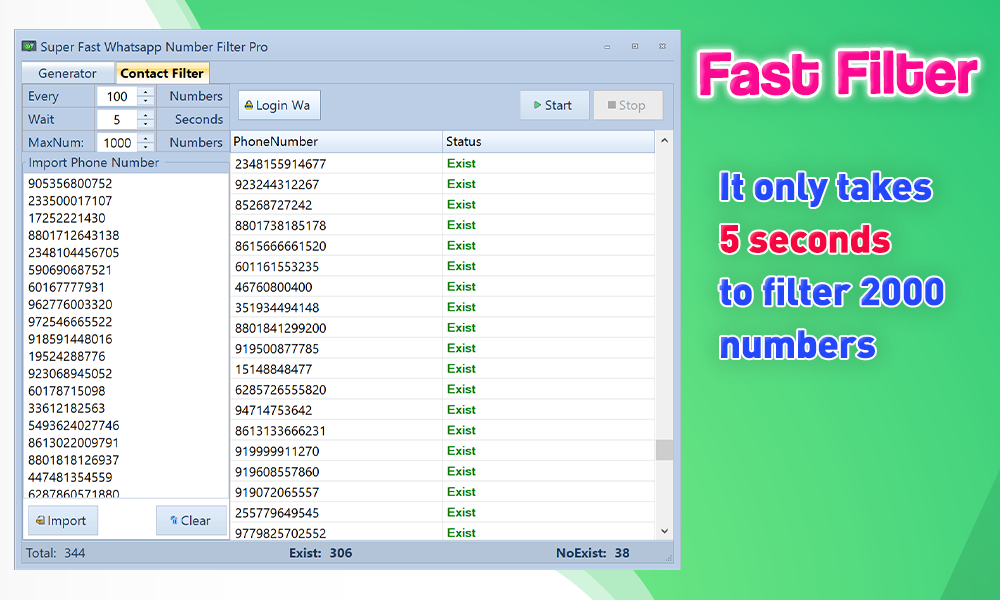This screenshot has width=1000, height=600.
Task: Click the MaxNum value field showing 1000
Action: (x=115, y=141)
